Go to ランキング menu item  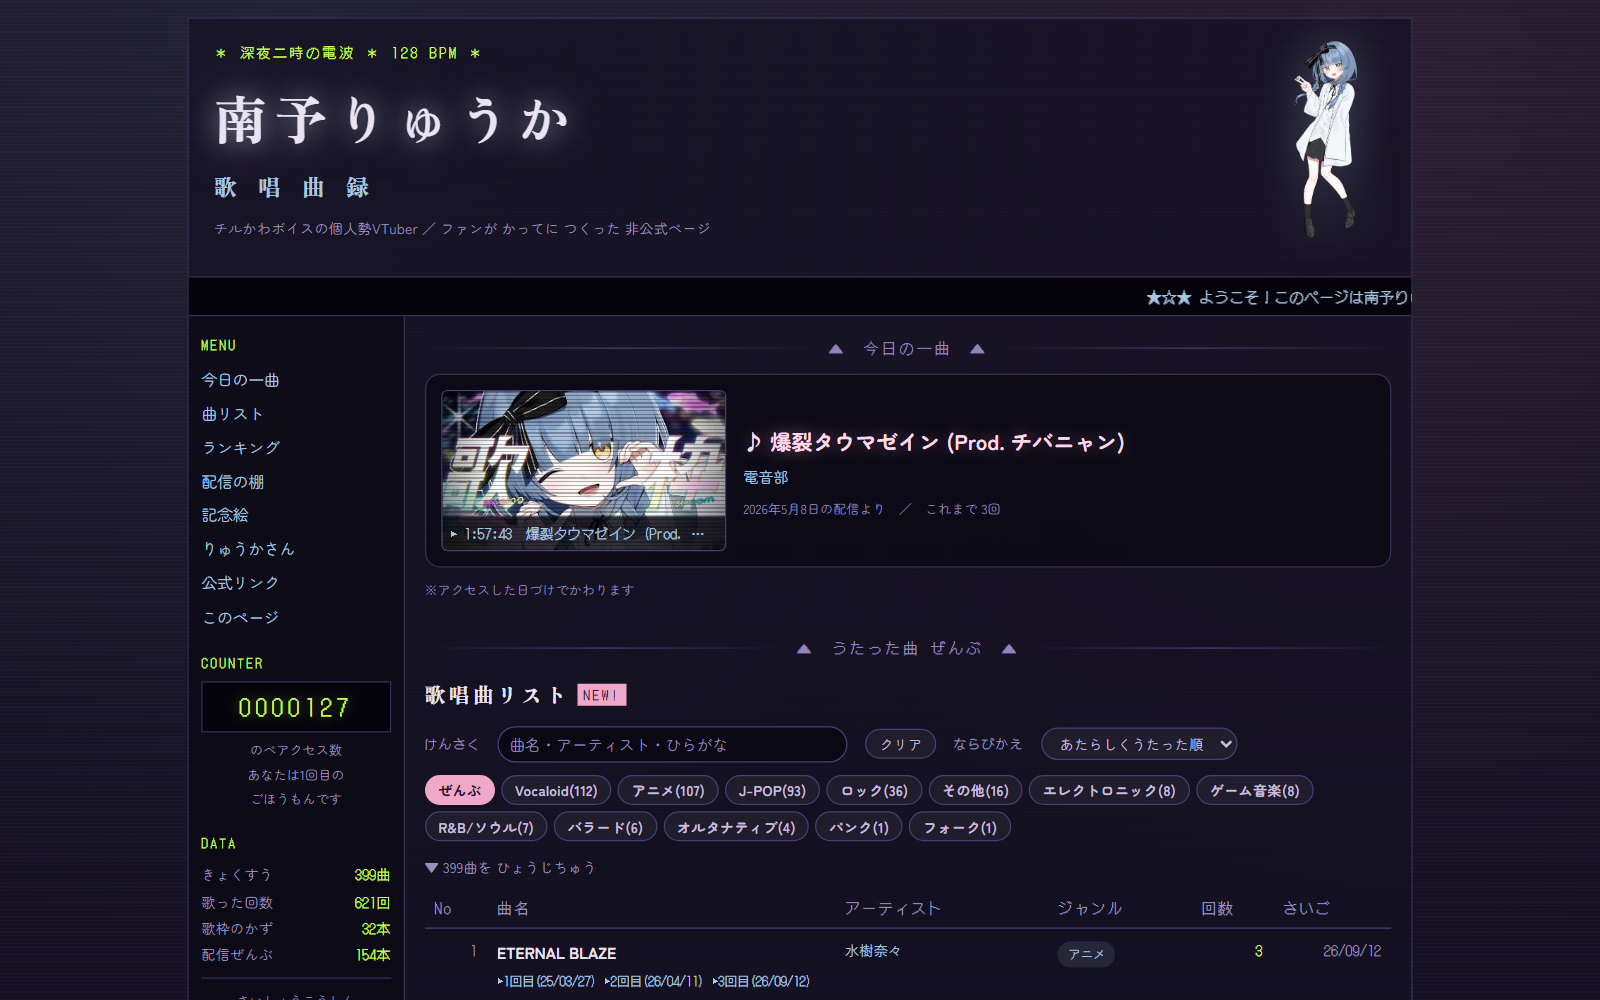[x=240, y=448]
